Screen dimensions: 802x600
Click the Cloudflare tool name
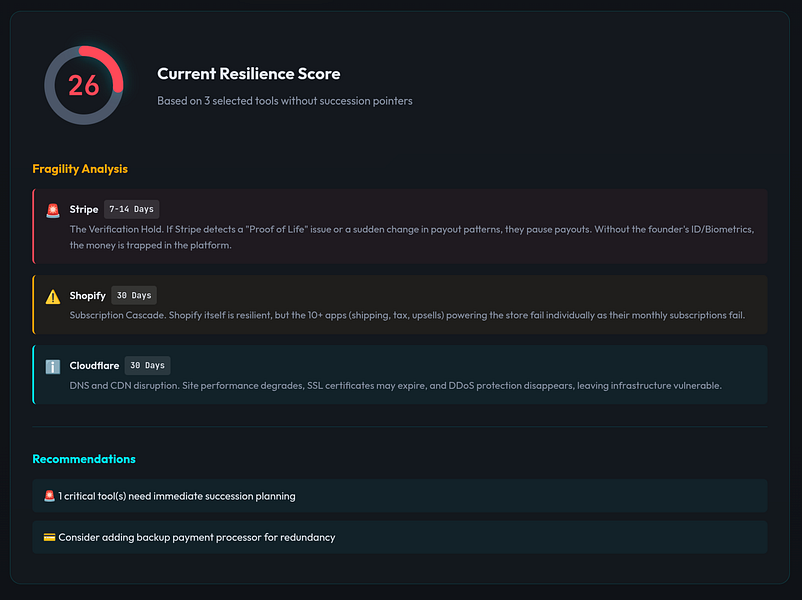coord(94,366)
